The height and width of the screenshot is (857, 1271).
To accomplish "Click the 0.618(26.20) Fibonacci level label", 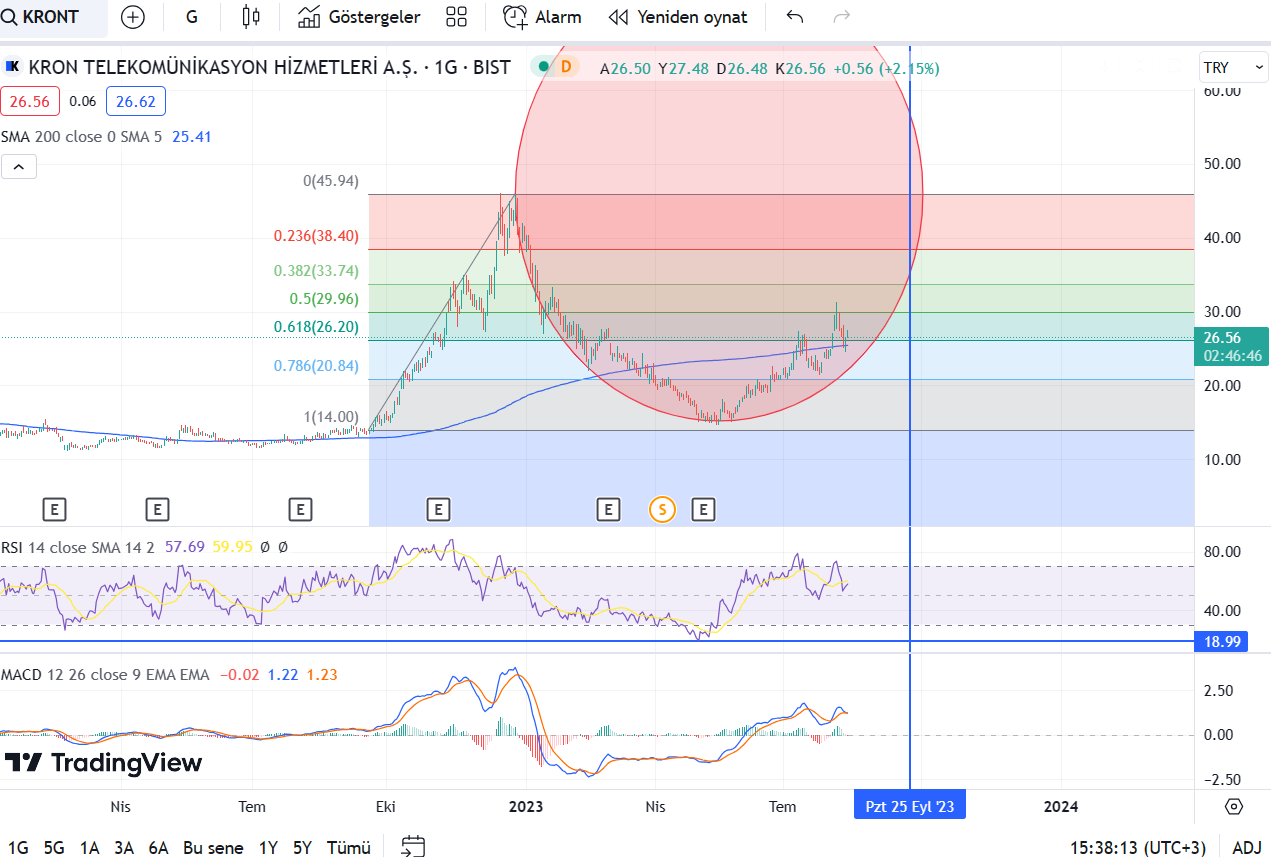I will click(x=316, y=327).
